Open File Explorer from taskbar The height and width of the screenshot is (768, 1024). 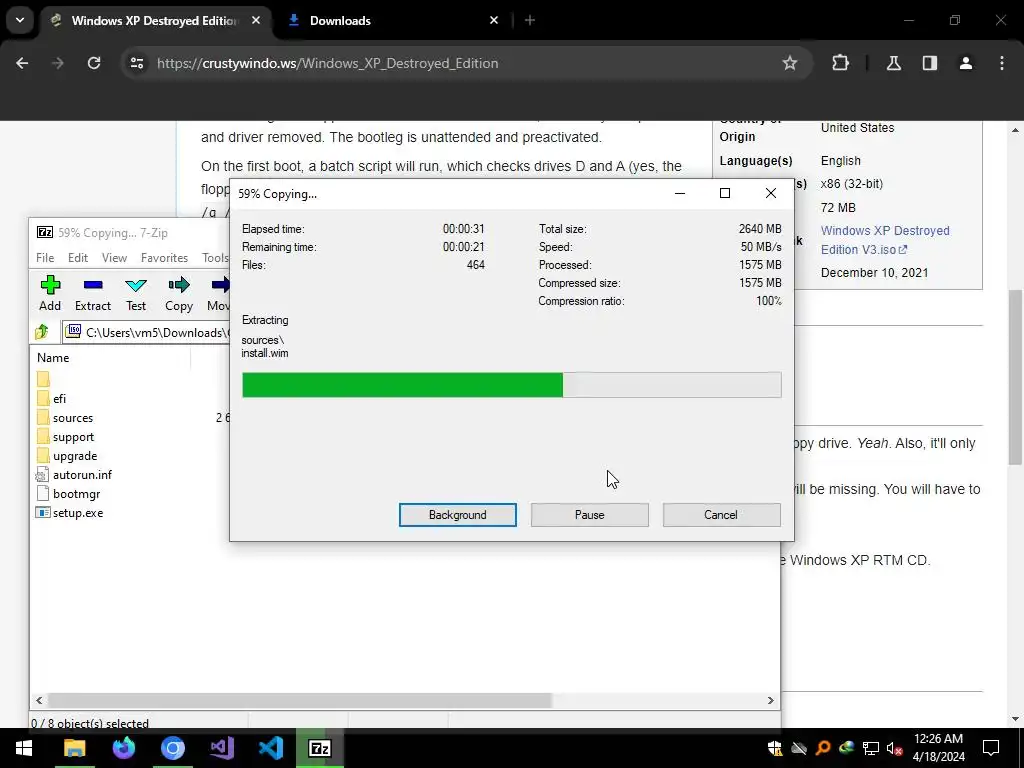pyautogui.click(x=74, y=748)
